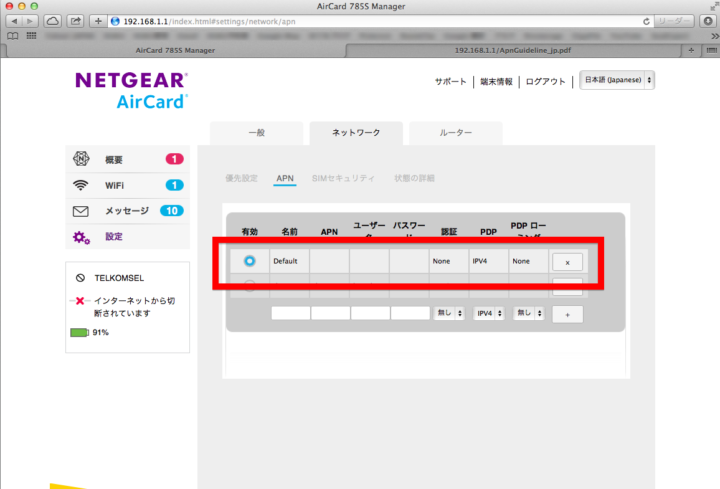Select the Default APN radio button
The height and width of the screenshot is (489, 720).
coord(249,261)
